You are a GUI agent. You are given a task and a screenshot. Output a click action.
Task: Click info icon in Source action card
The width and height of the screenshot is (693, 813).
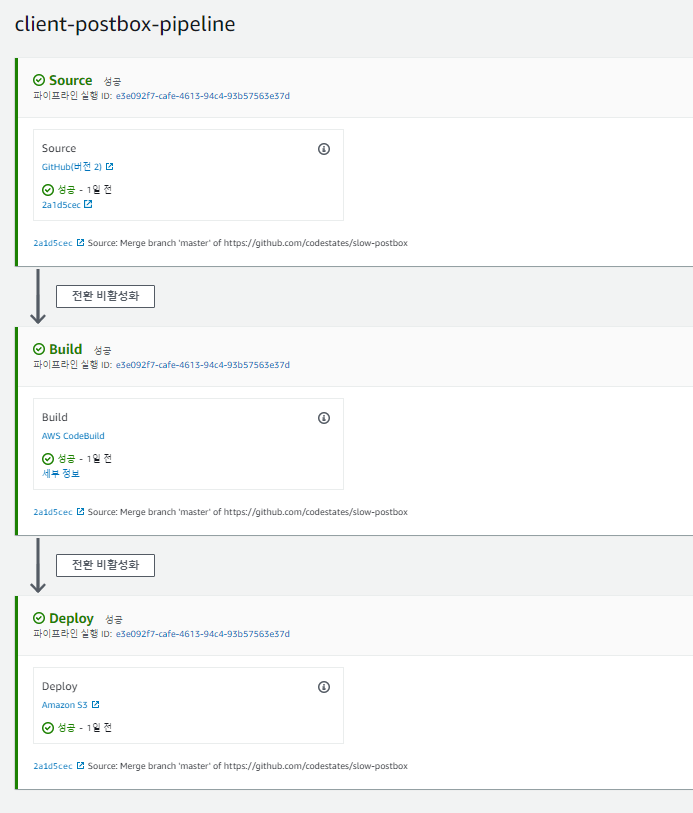tap(323, 149)
